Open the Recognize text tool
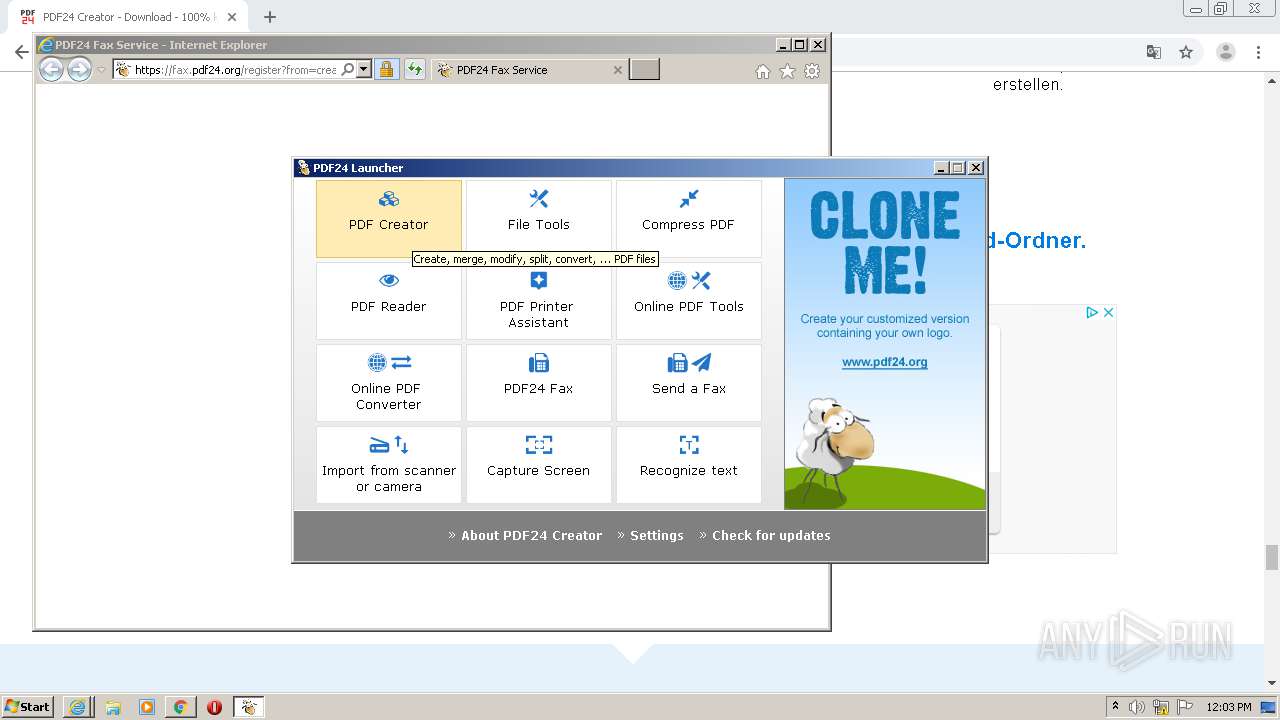Viewport: 1280px width, 720px height. click(x=689, y=465)
